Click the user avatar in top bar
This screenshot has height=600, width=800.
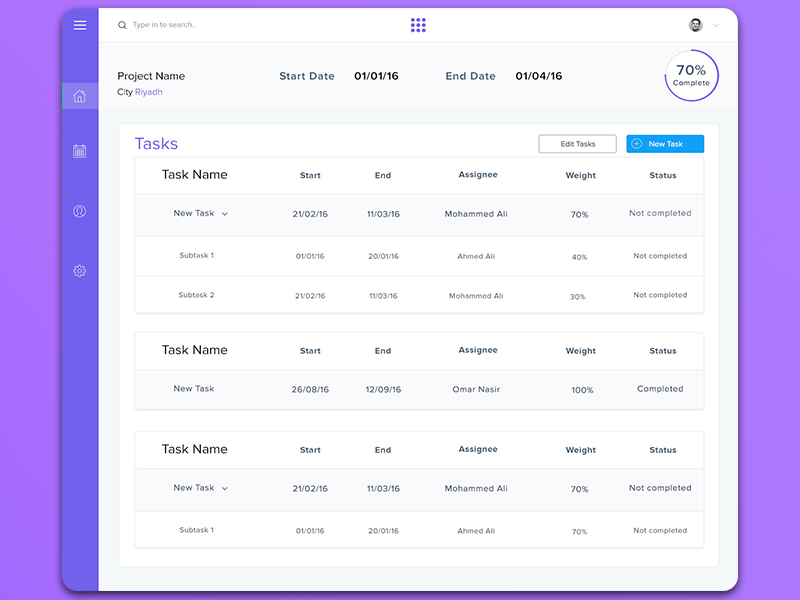(694, 24)
